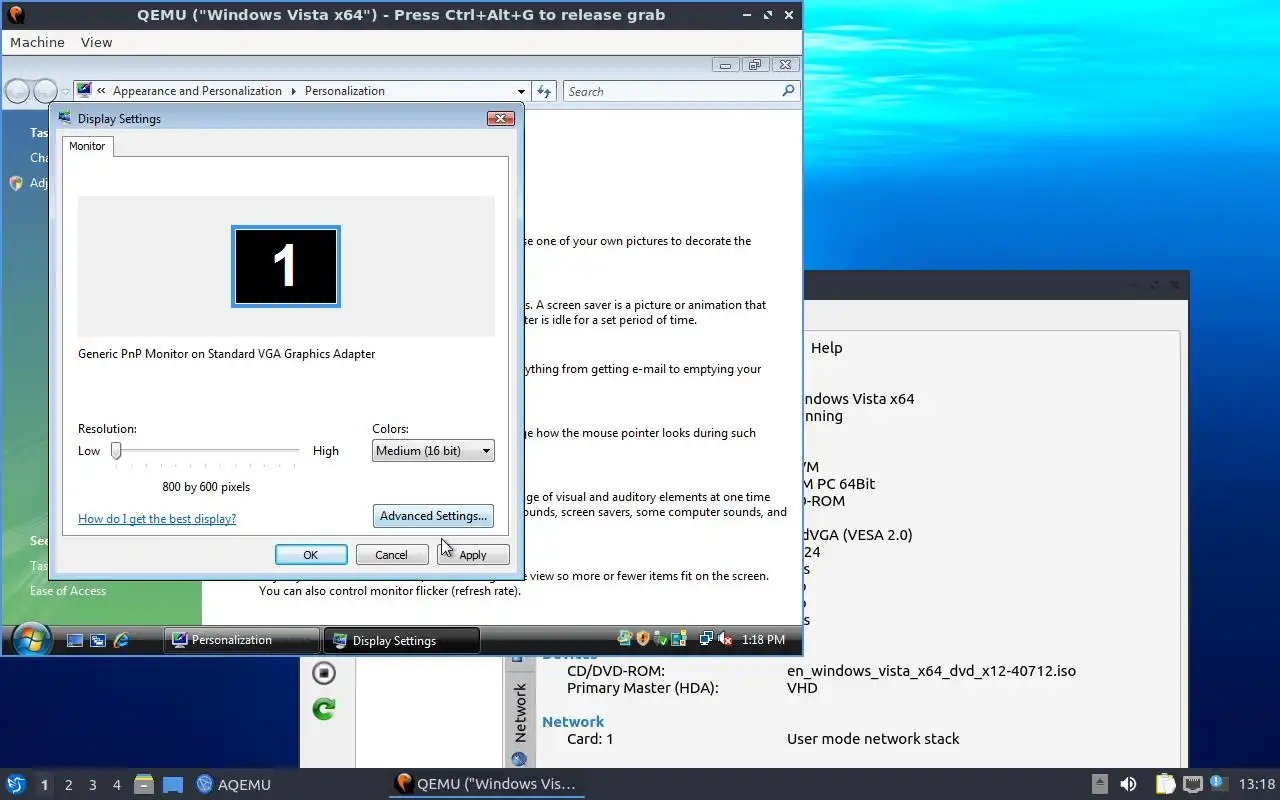Click Ease of Access in left pane
The width and height of the screenshot is (1280, 800).
pos(68,591)
